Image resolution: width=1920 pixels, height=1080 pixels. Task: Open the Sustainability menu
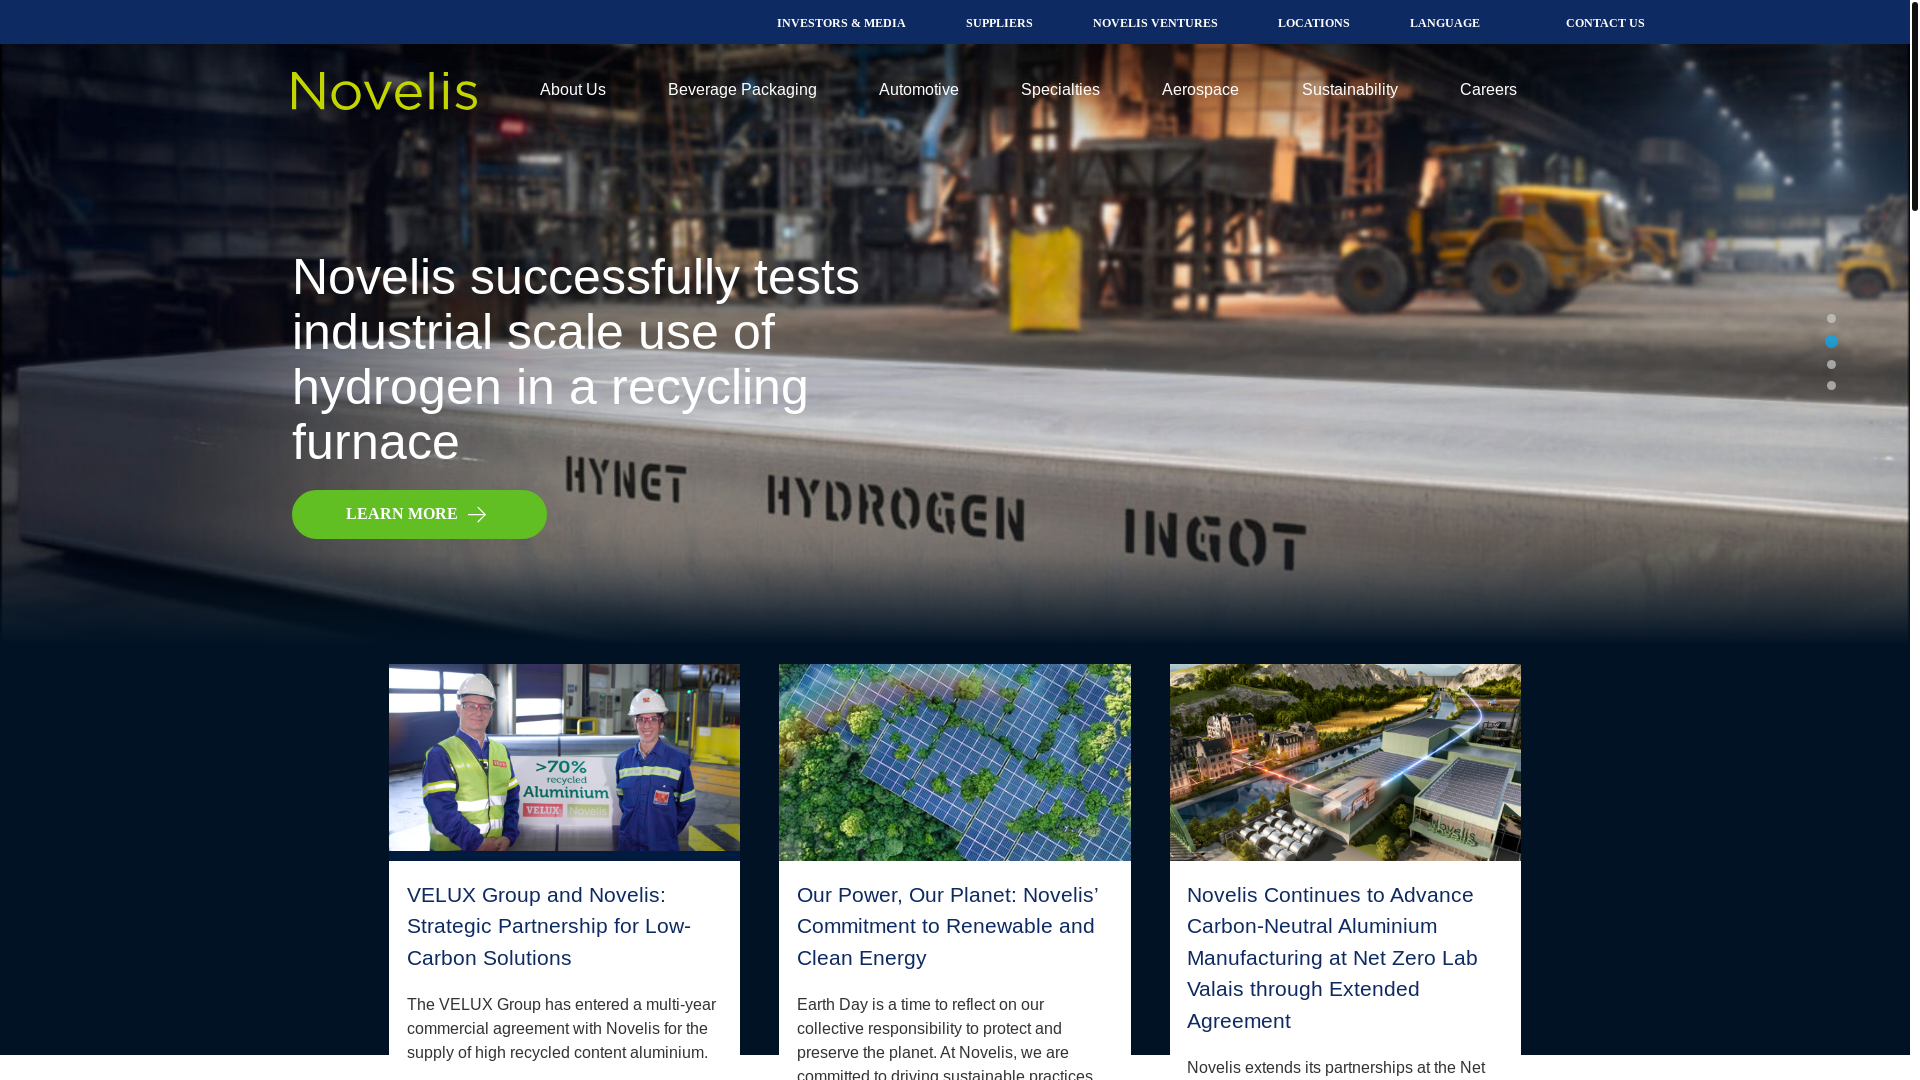coord(1350,90)
